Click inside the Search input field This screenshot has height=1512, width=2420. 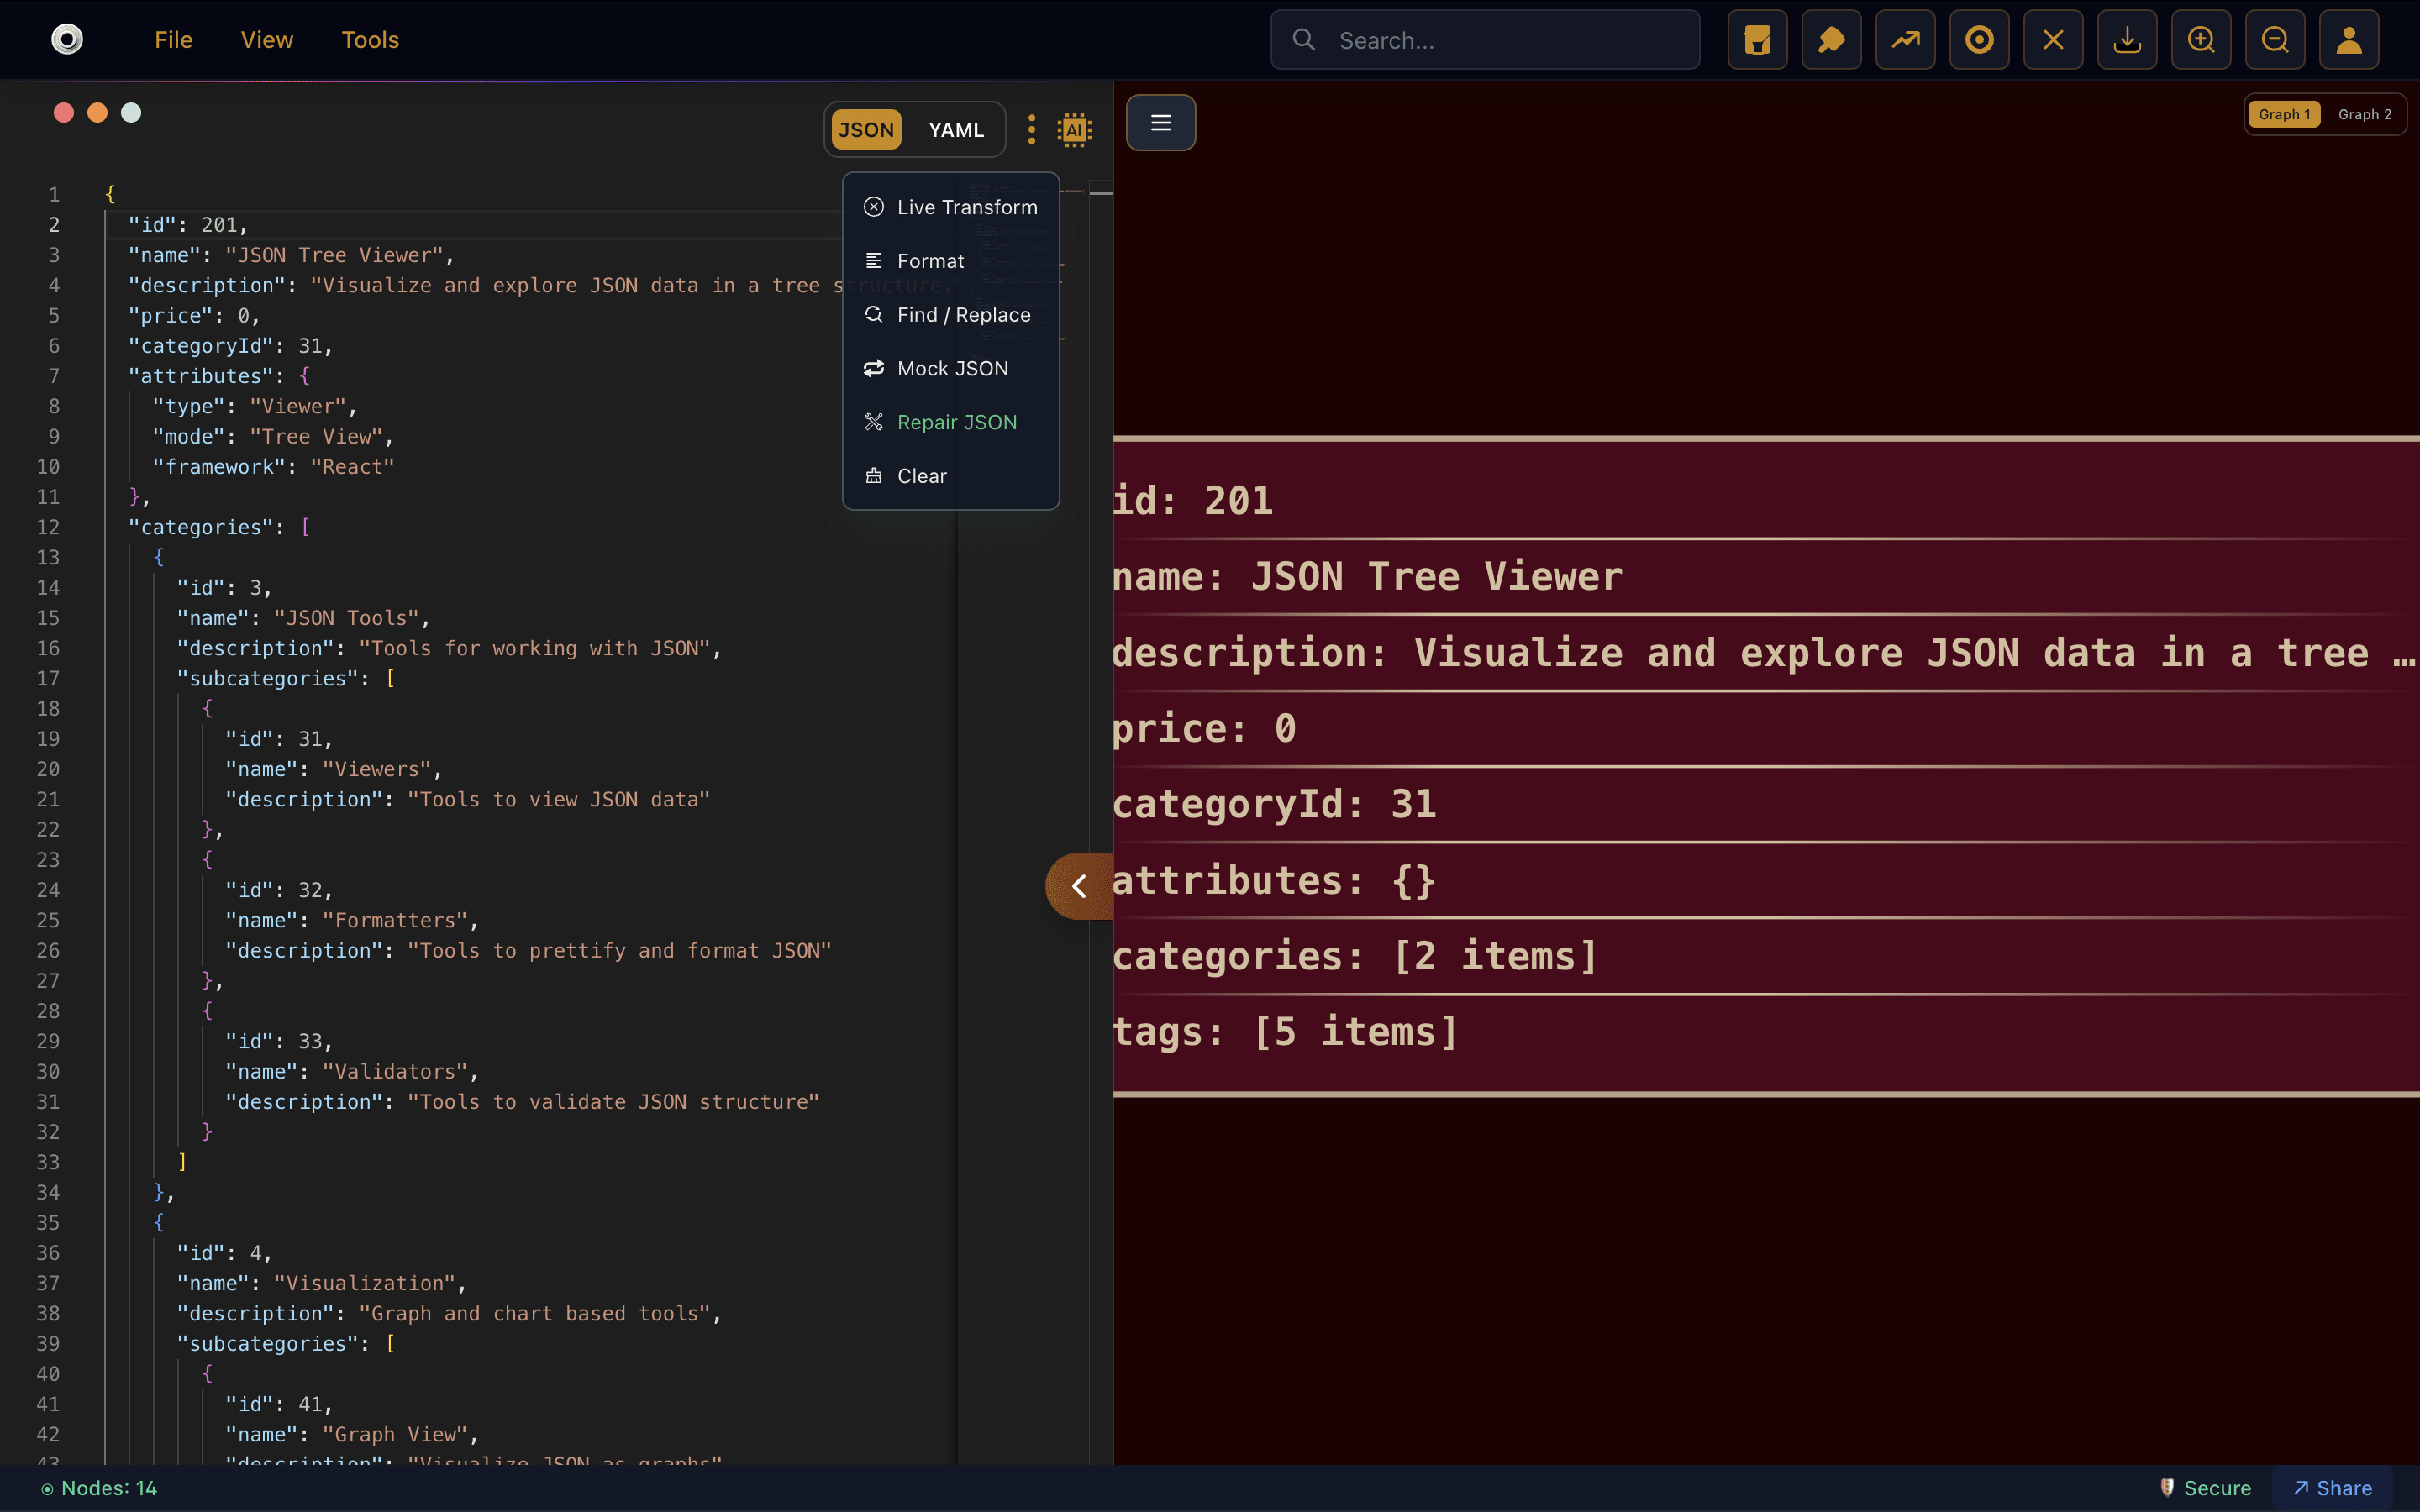point(1485,40)
